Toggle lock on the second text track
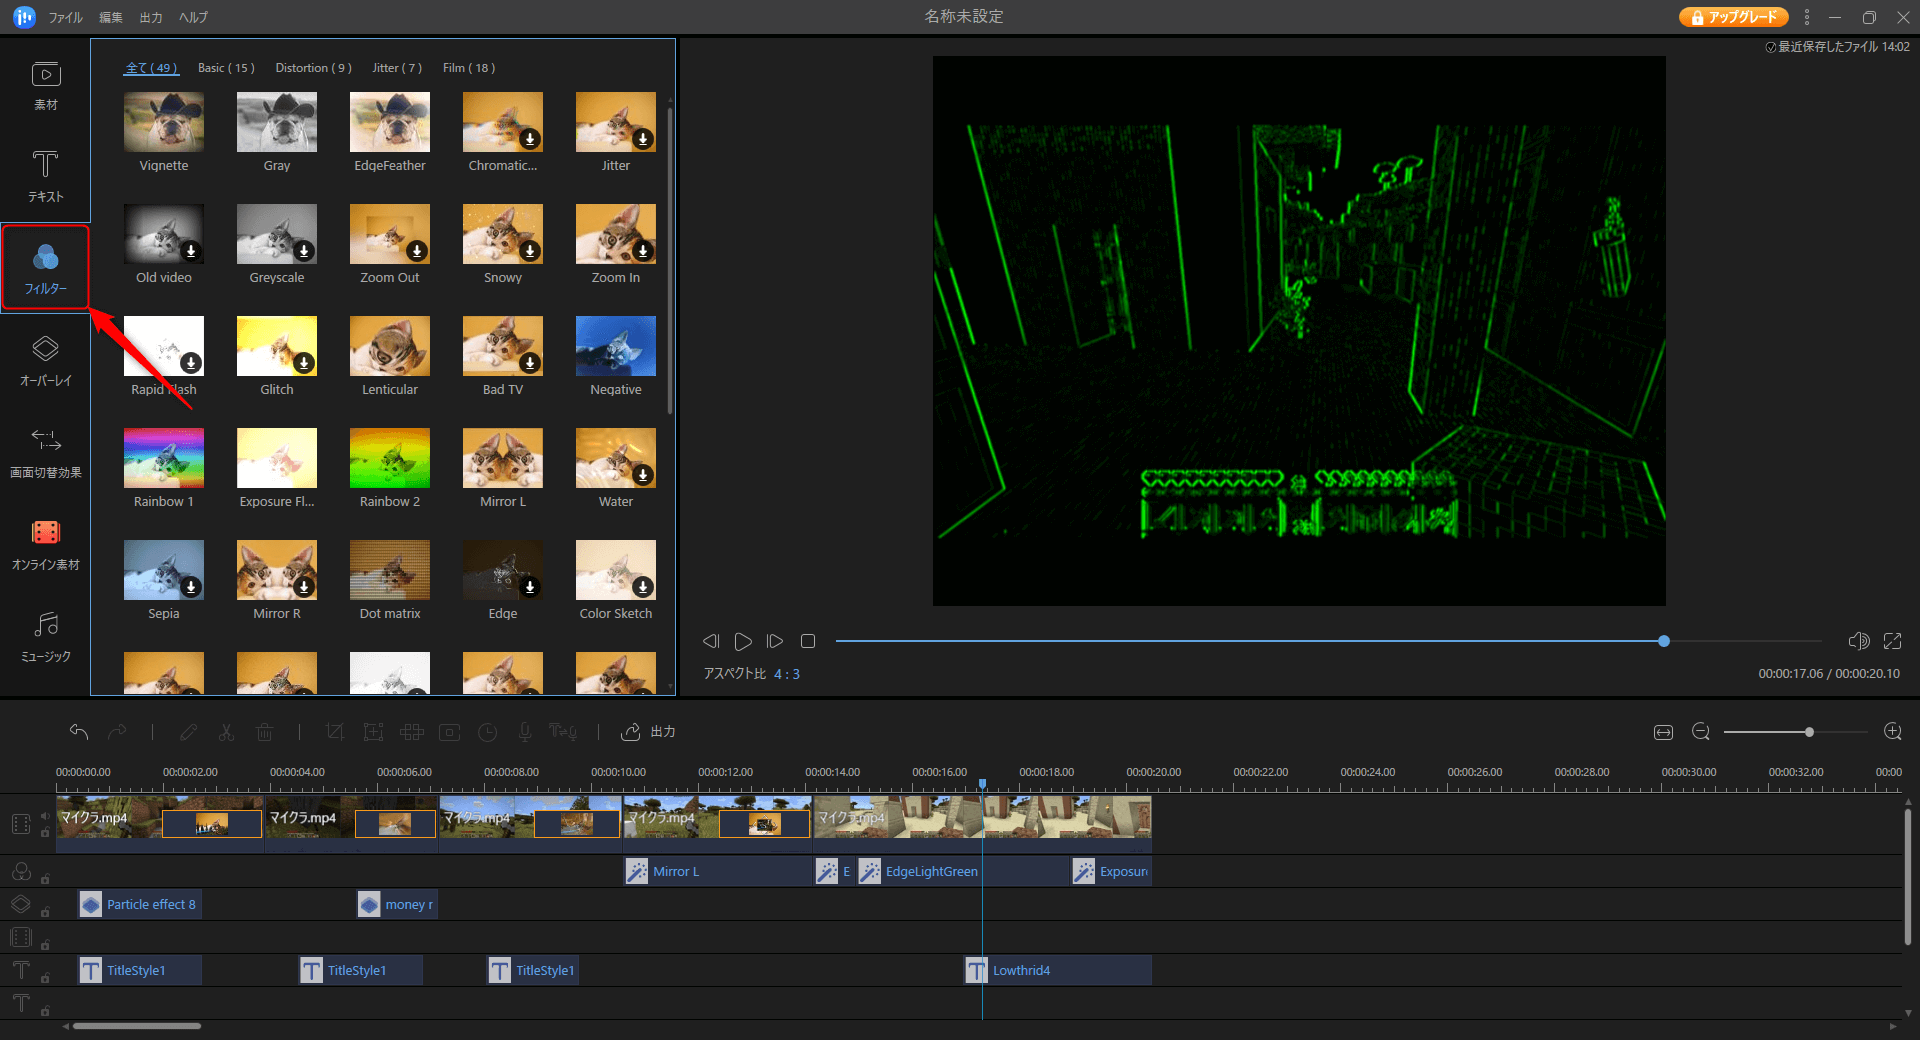This screenshot has height=1040, width=1920. [45, 1011]
